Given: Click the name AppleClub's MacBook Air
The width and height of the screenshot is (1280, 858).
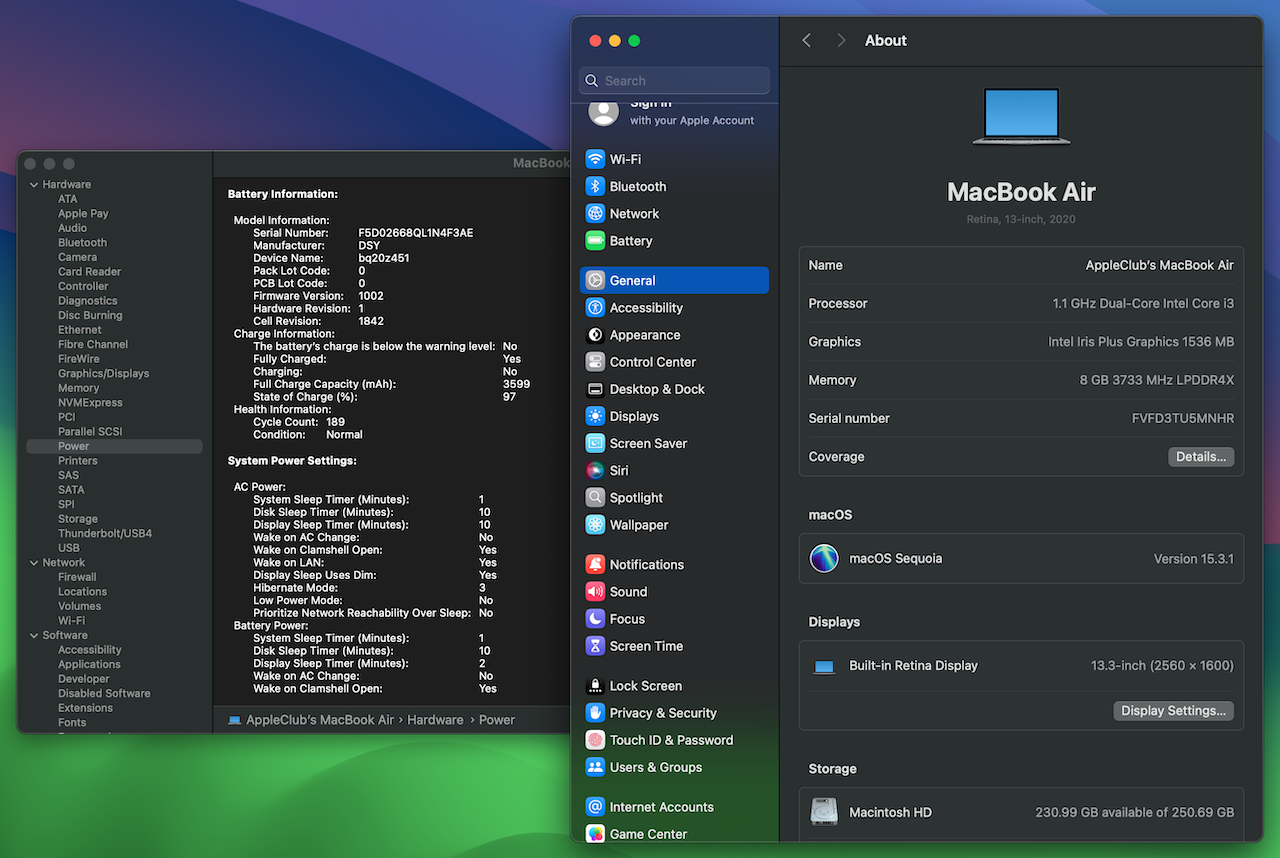Looking at the screenshot, I should click(1160, 265).
